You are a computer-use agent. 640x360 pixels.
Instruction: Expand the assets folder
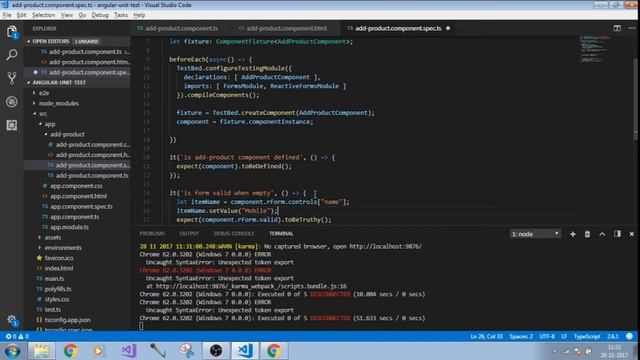click(53, 237)
